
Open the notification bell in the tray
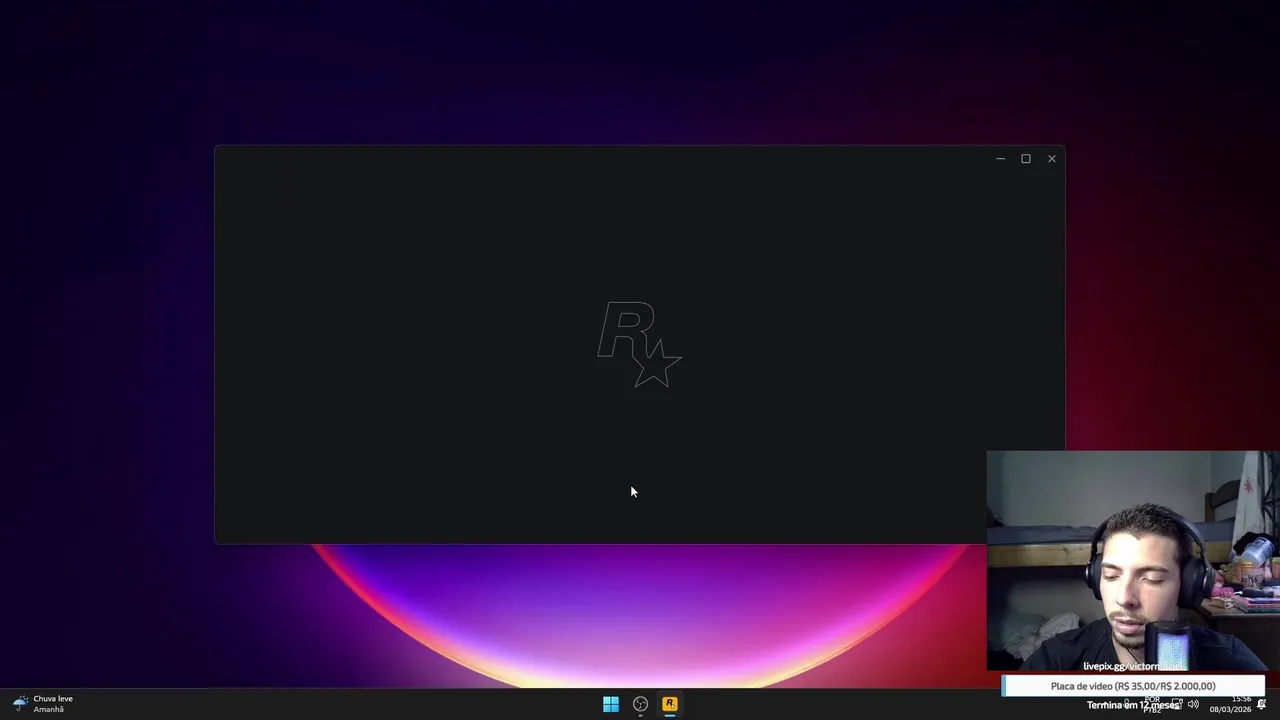click(1262, 704)
